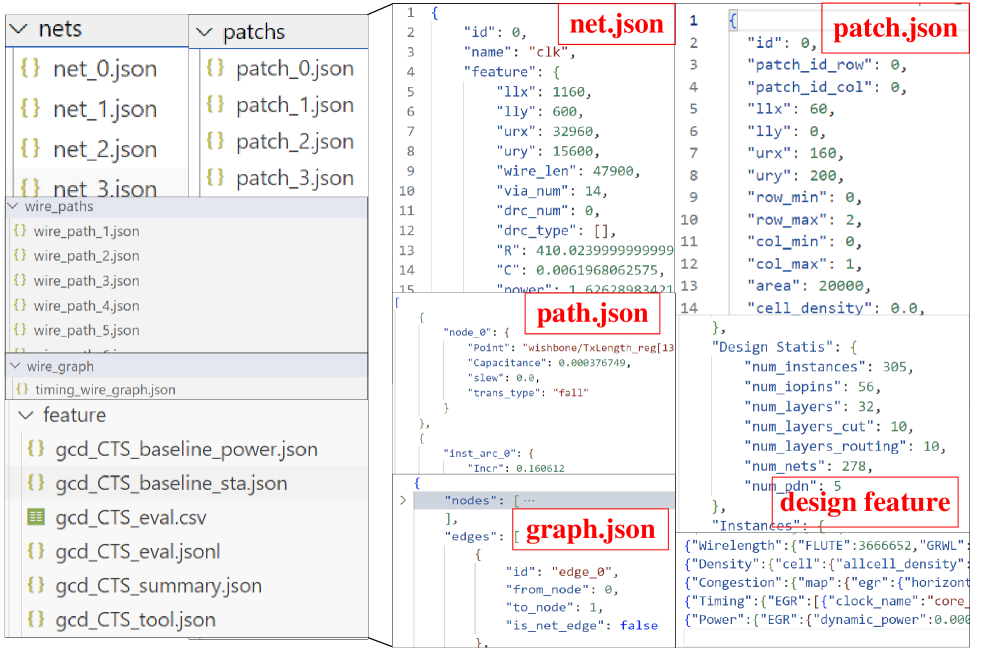
Task: Click JSON icon beside gcd_CTS_baseline_power.json
Action: pyautogui.click(x=36, y=449)
